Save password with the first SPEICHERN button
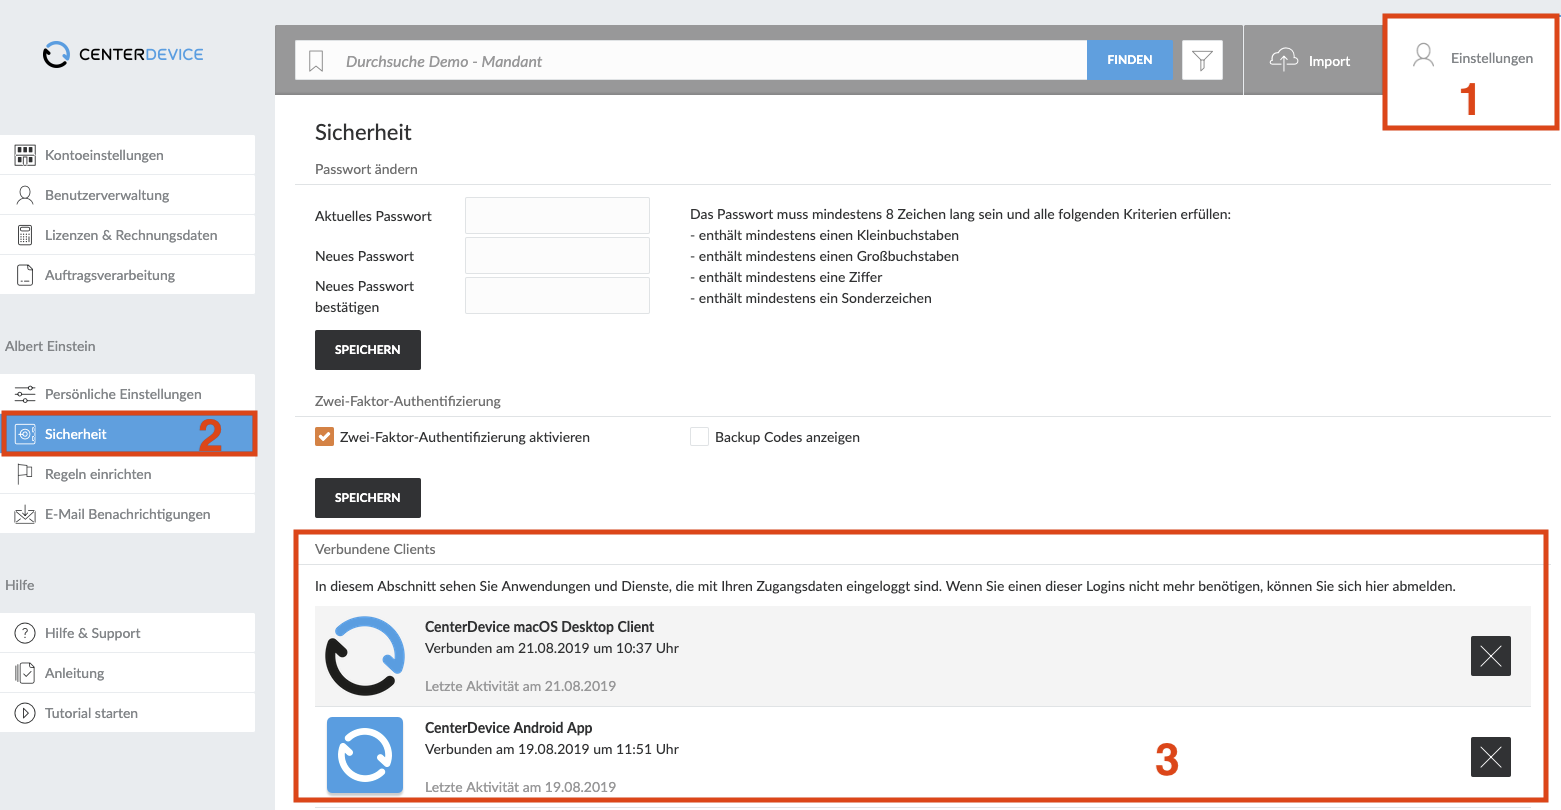The image size is (1561, 810). 368,350
